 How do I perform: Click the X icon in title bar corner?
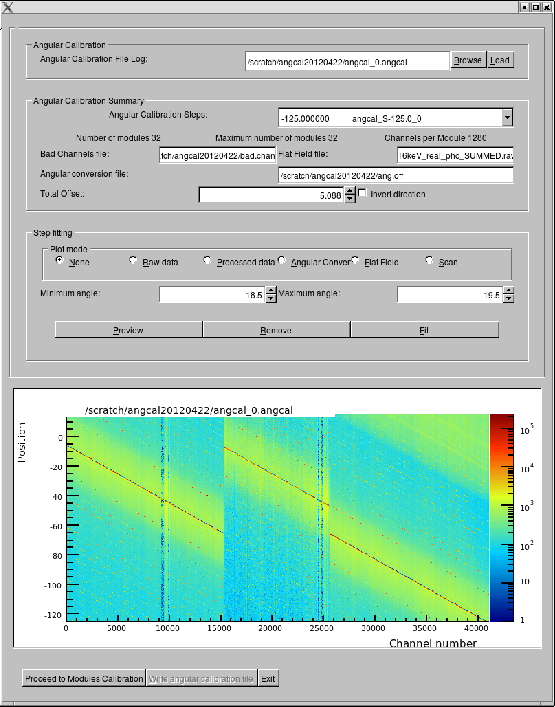[x=8, y=7]
